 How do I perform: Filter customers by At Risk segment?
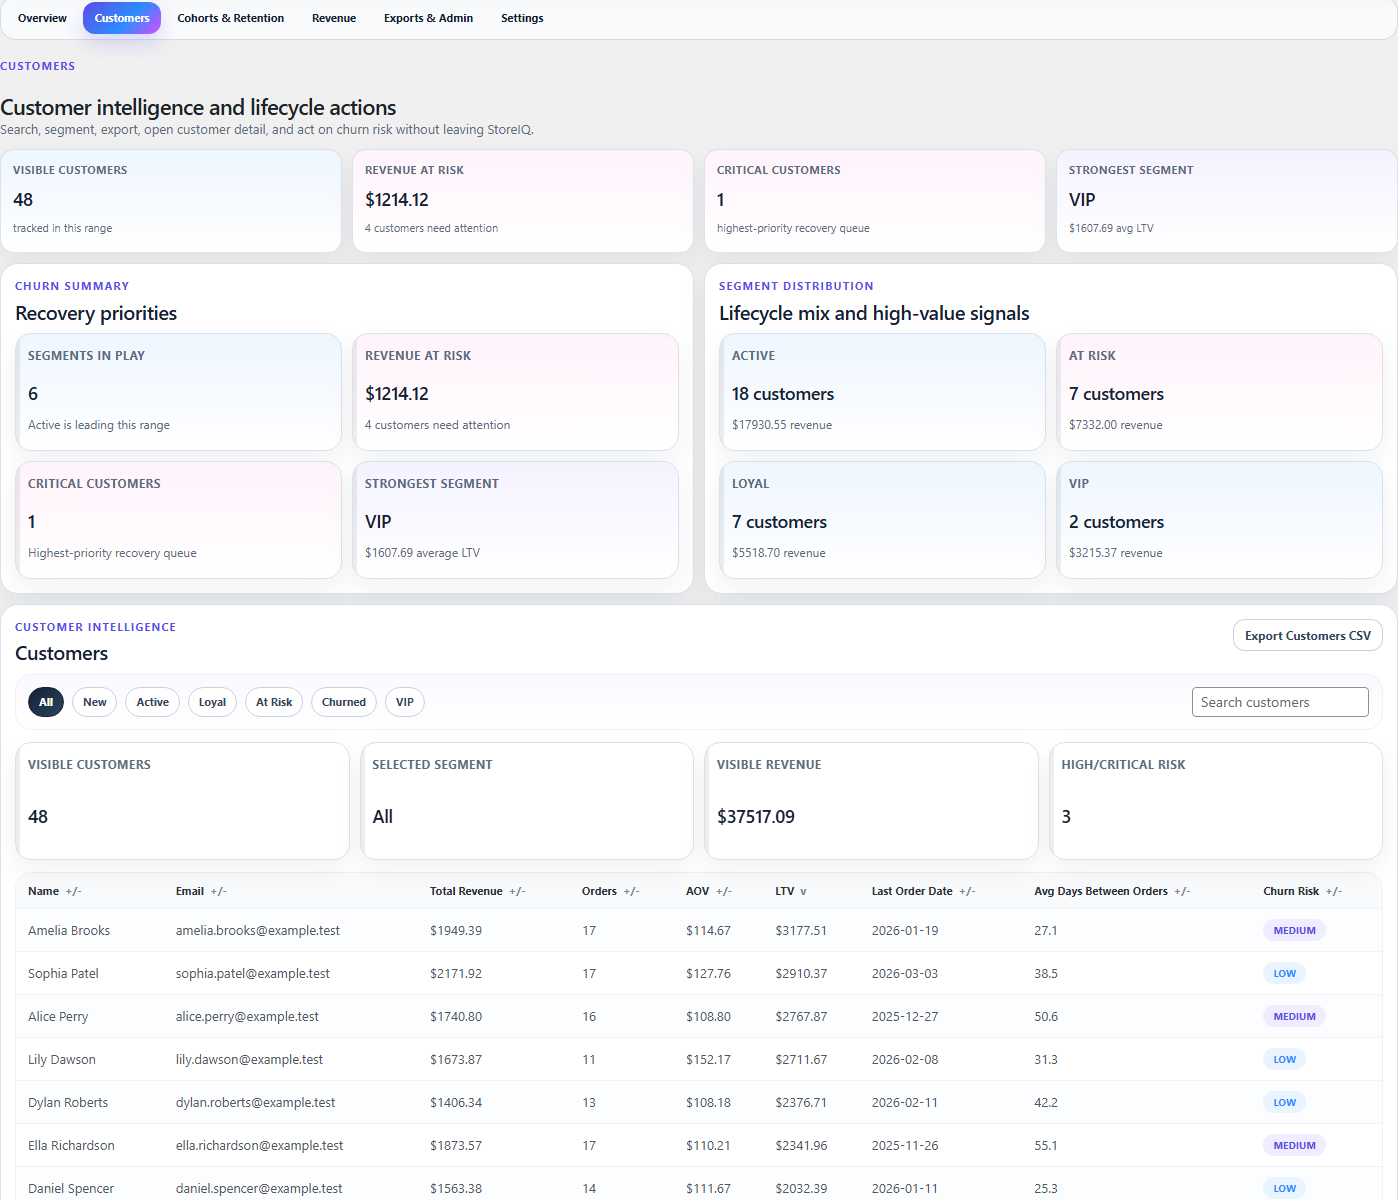274,702
